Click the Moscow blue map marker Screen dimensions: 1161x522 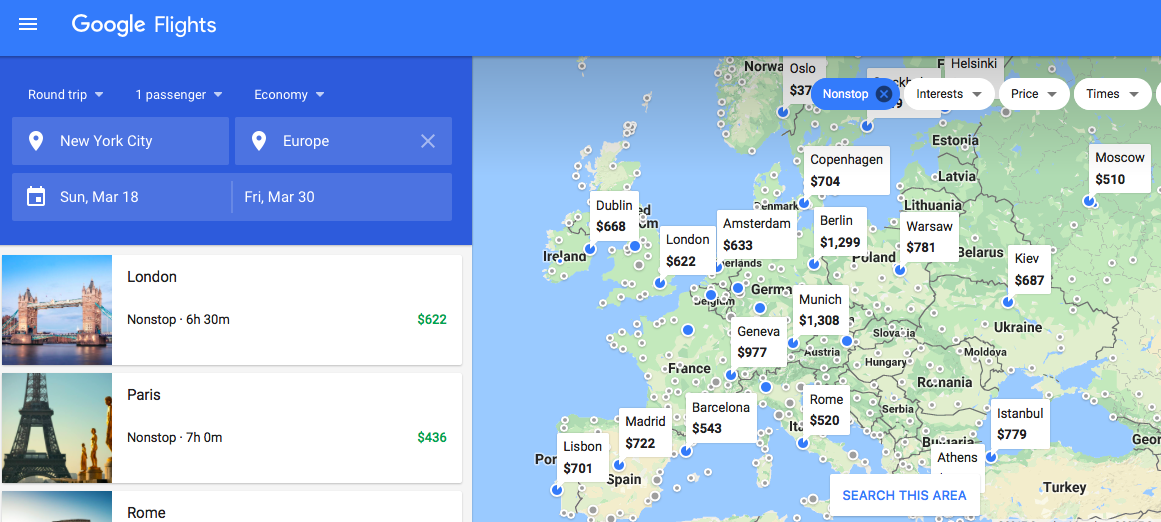pyautogui.click(x=1088, y=201)
